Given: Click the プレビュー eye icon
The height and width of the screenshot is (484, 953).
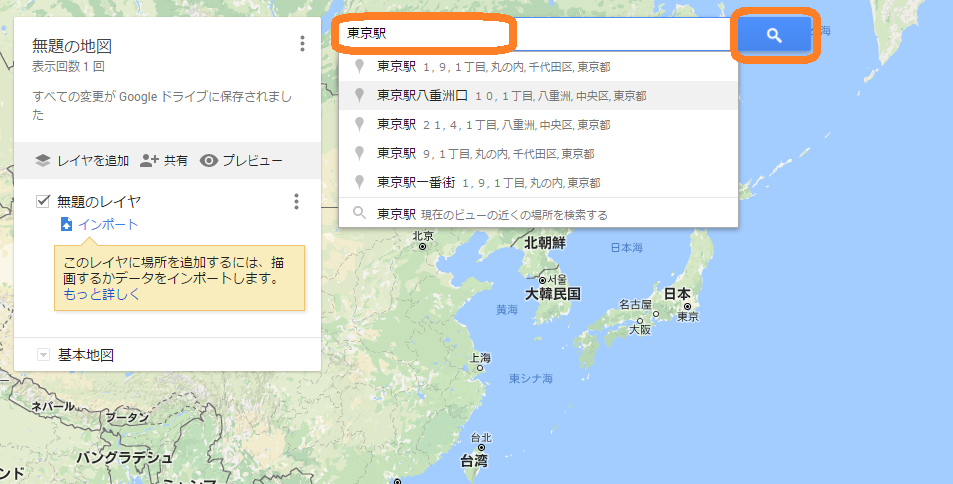Looking at the screenshot, I should pos(208,161).
